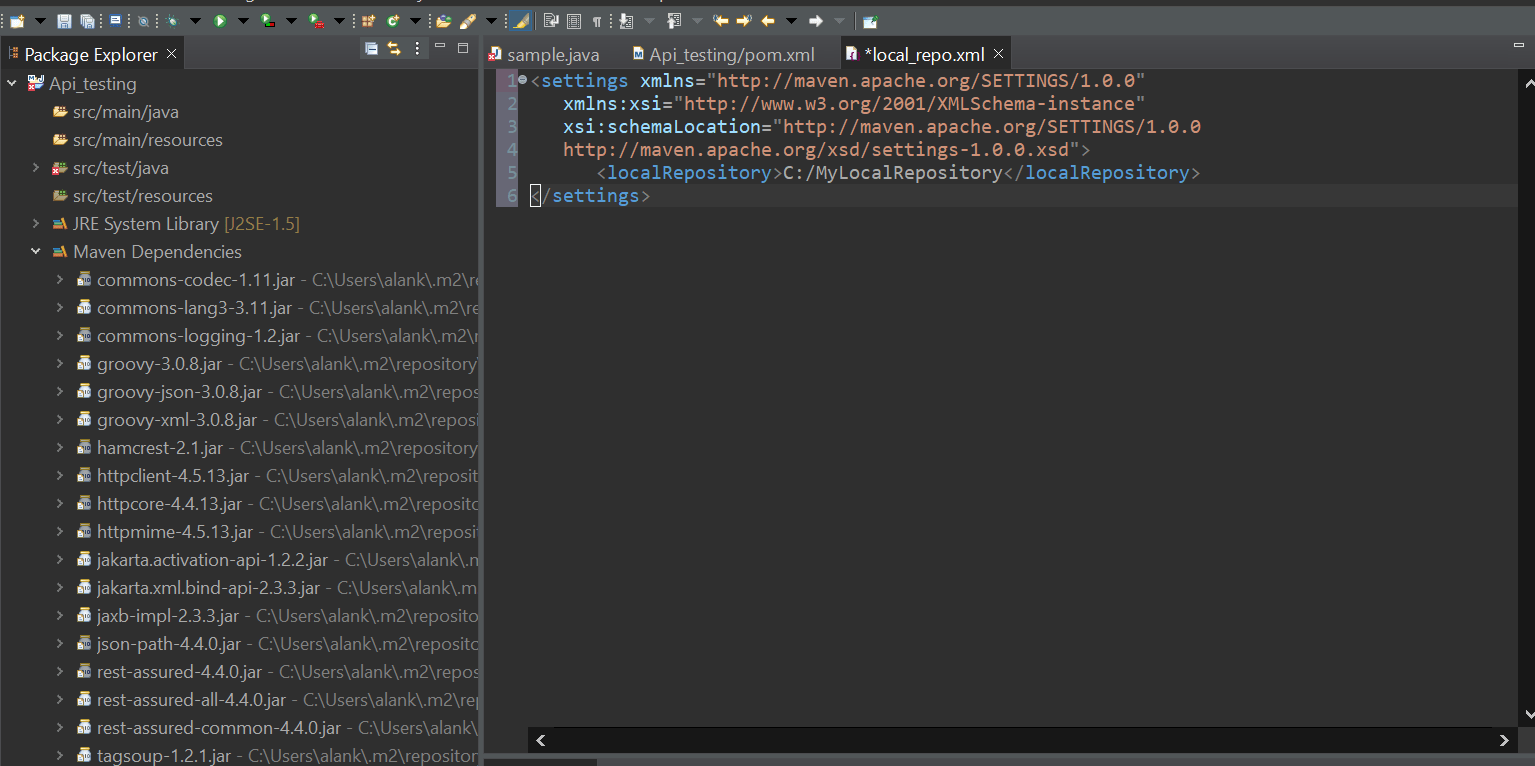Collapse All items in Package Explorer
Image resolution: width=1535 pixels, height=766 pixels.
click(x=371, y=49)
